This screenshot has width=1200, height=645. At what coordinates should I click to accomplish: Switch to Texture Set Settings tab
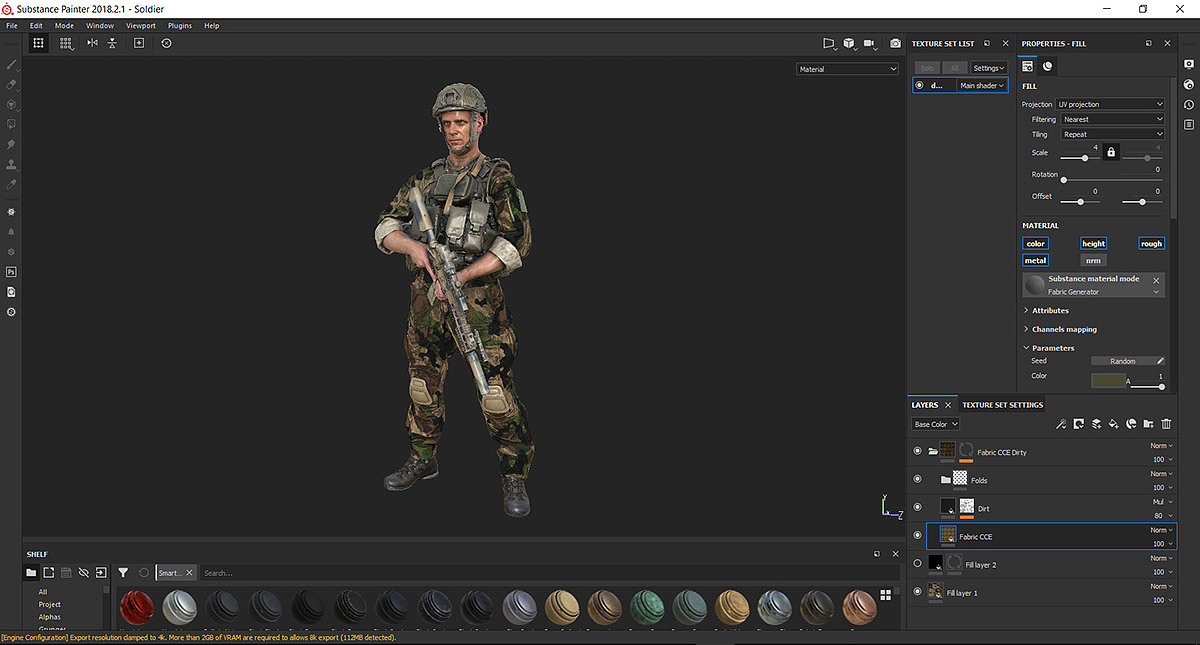click(1002, 405)
